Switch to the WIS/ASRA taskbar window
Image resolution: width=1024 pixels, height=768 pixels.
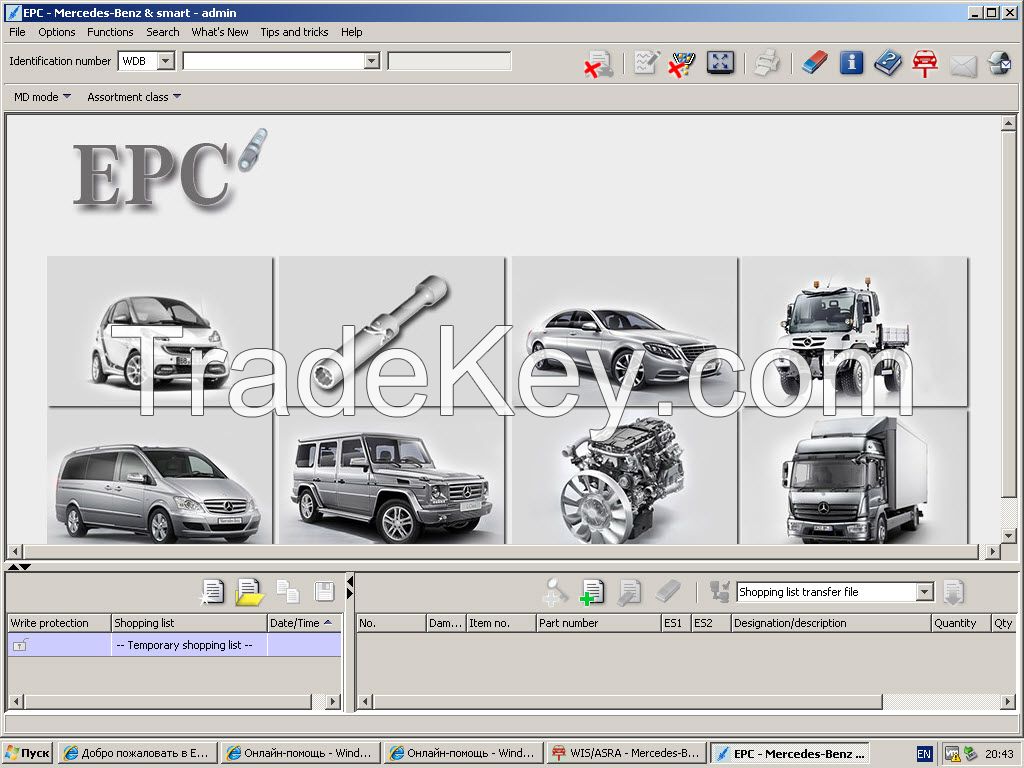click(626, 753)
